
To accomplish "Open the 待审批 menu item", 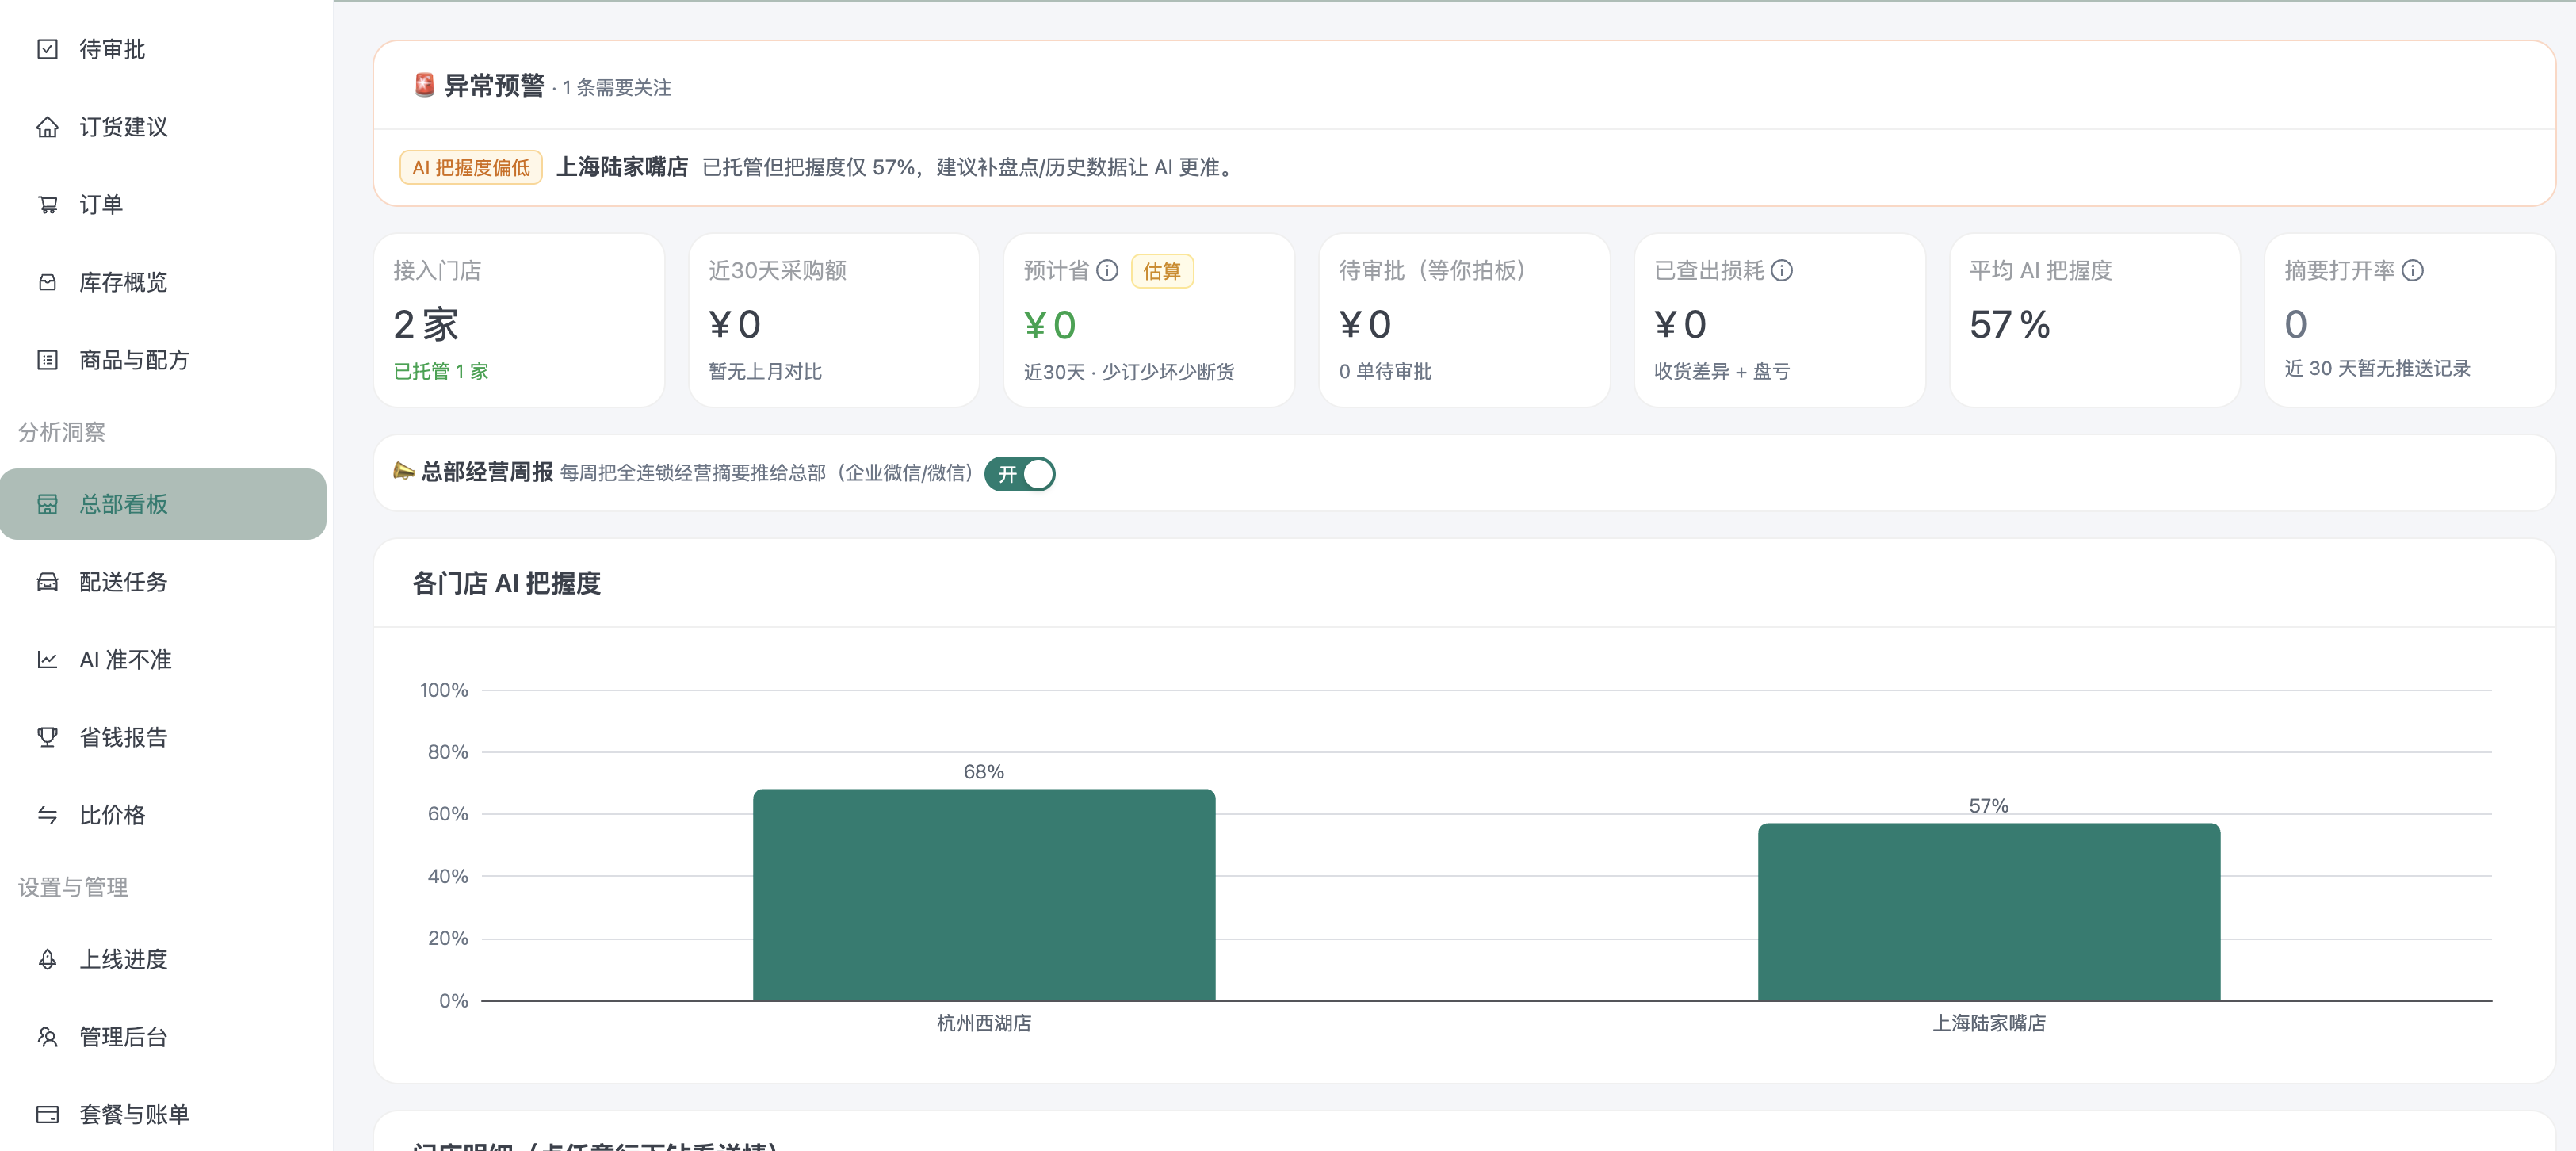I will (x=163, y=49).
